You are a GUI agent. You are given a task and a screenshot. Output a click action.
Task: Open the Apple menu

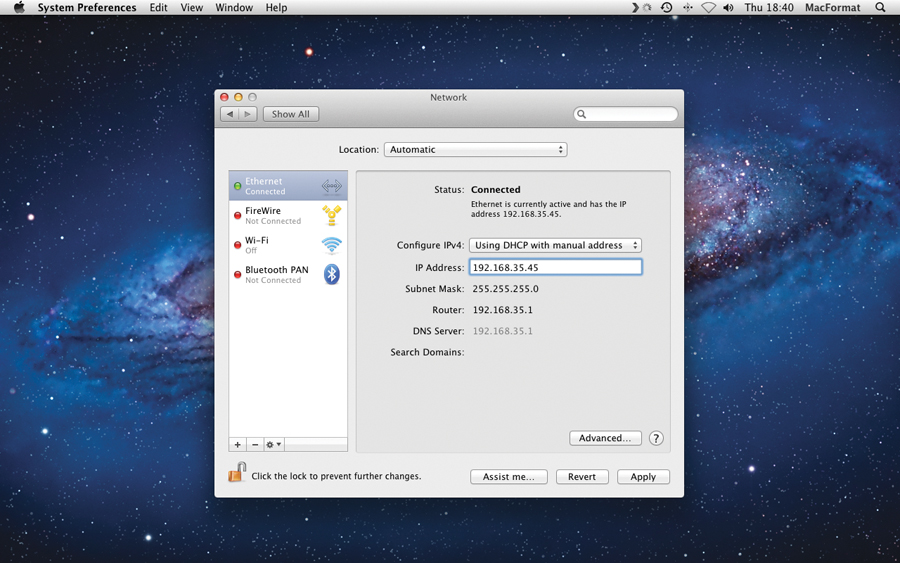19,7
